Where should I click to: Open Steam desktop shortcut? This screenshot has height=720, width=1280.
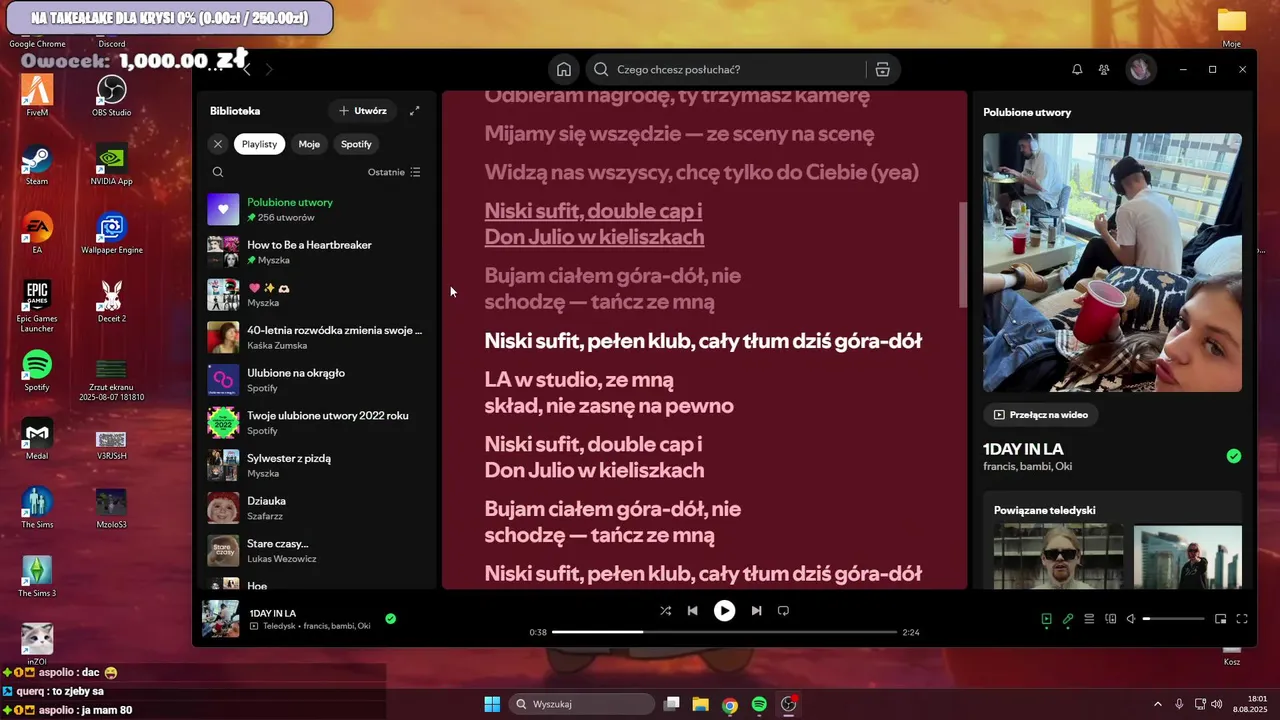[x=37, y=165]
